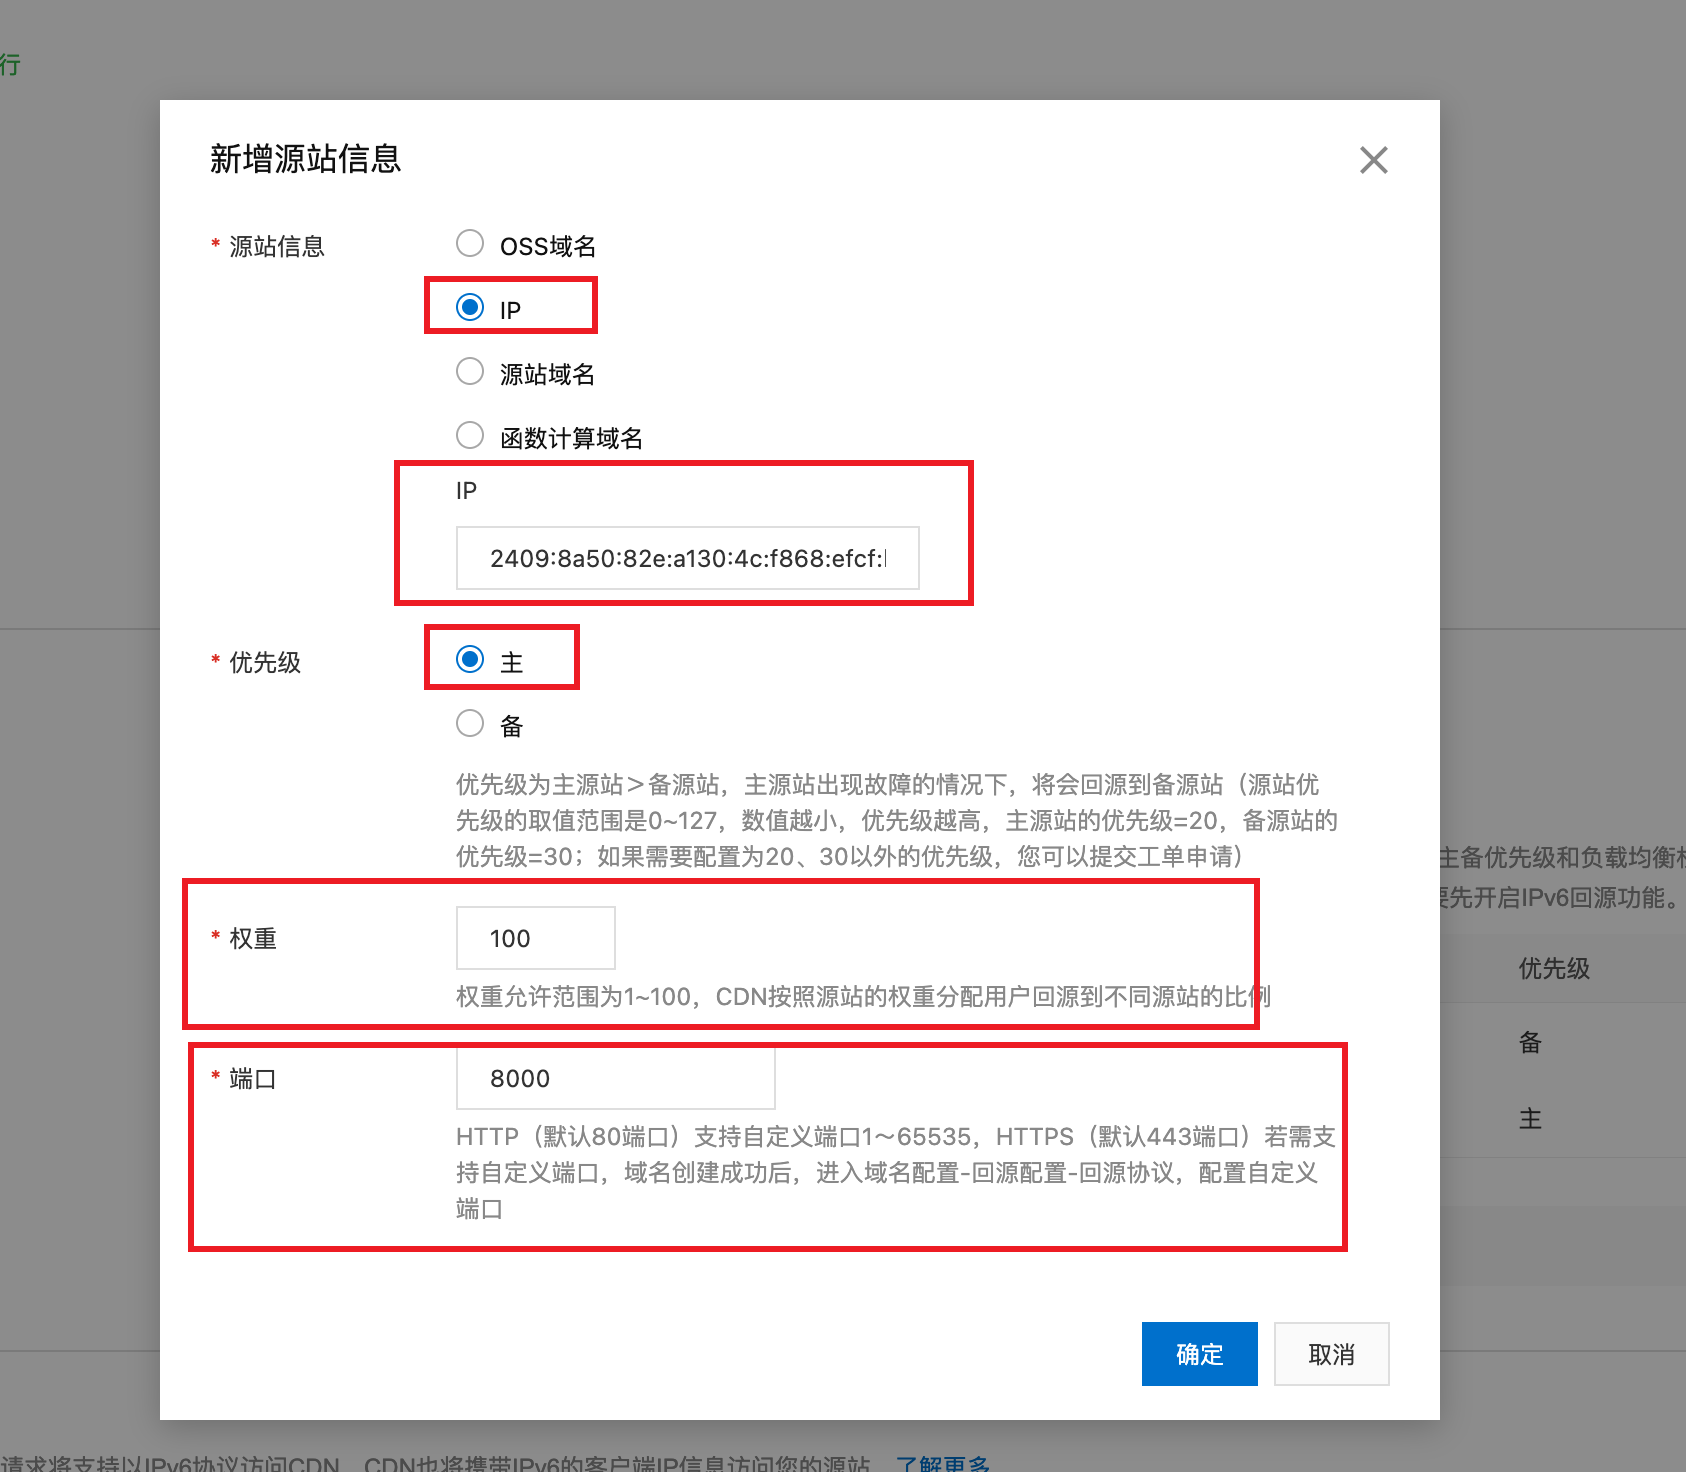
Task: Click the 端口 port input showing 8000
Action: [x=615, y=1078]
